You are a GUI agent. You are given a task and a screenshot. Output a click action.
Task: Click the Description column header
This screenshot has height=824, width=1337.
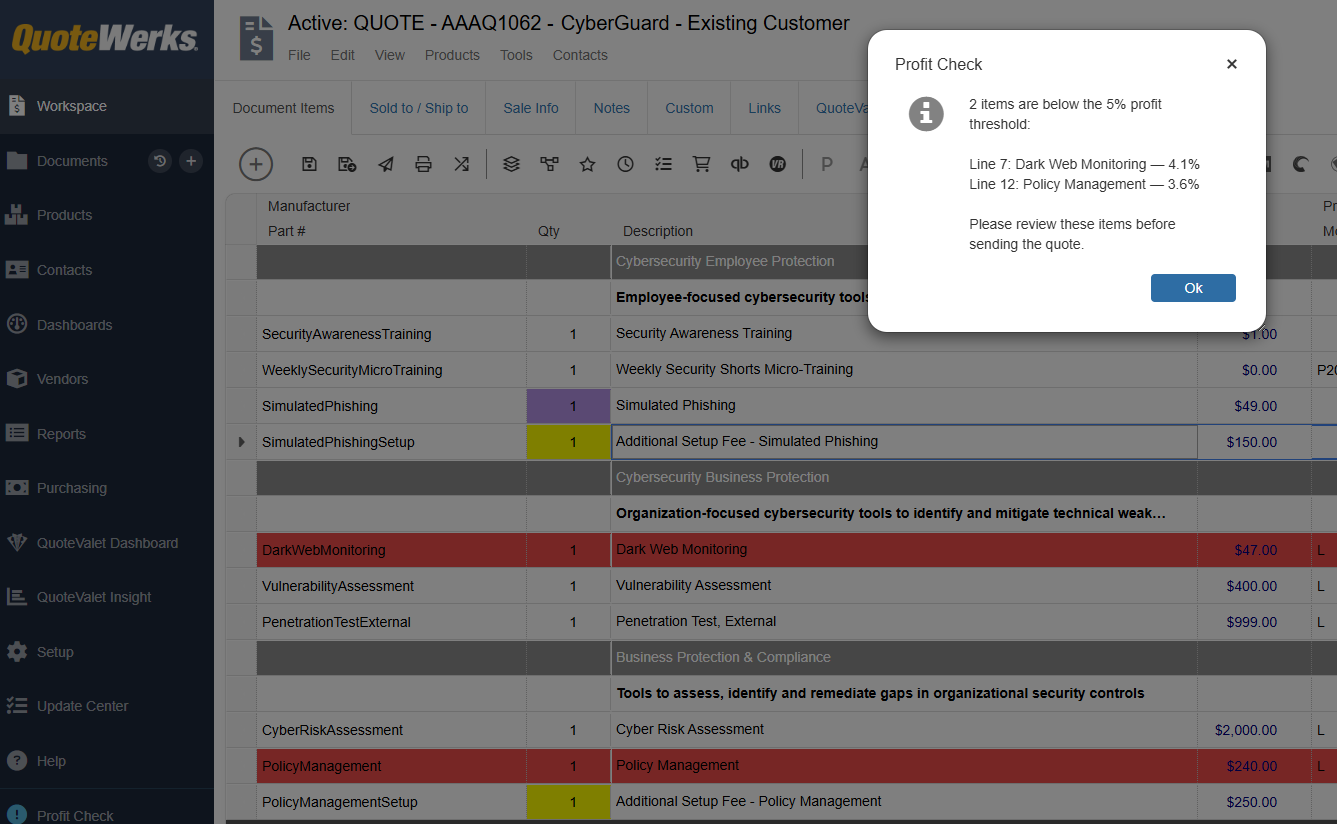pyautogui.click(x=658, y=231)
